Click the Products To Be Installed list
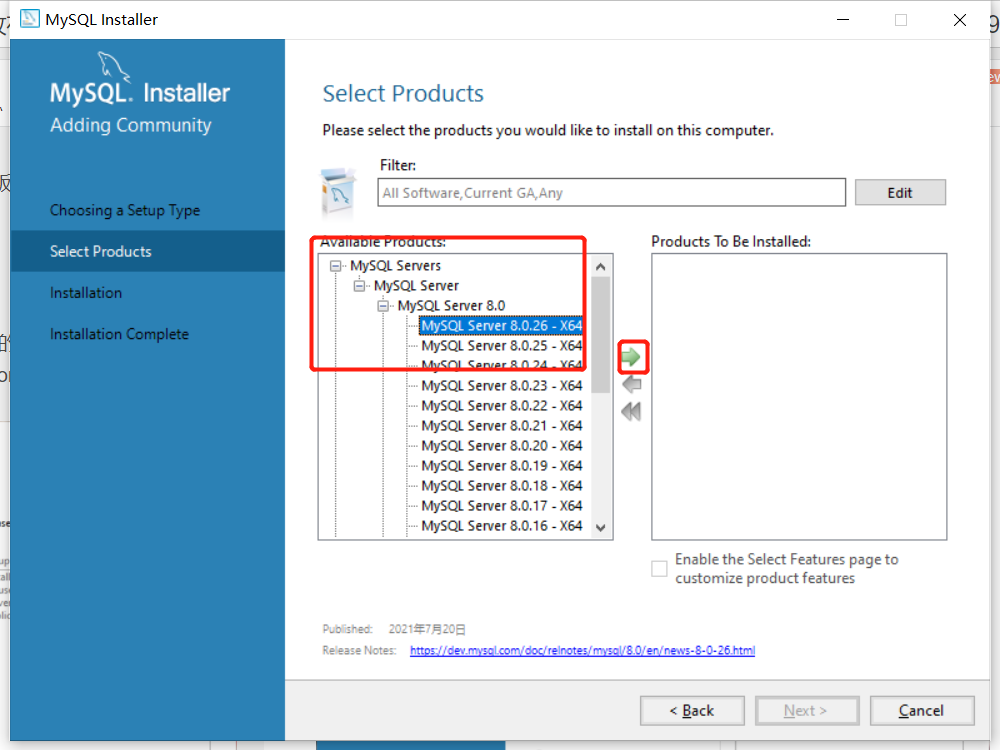The image size is (1000, 750). (x=799, y=397)
